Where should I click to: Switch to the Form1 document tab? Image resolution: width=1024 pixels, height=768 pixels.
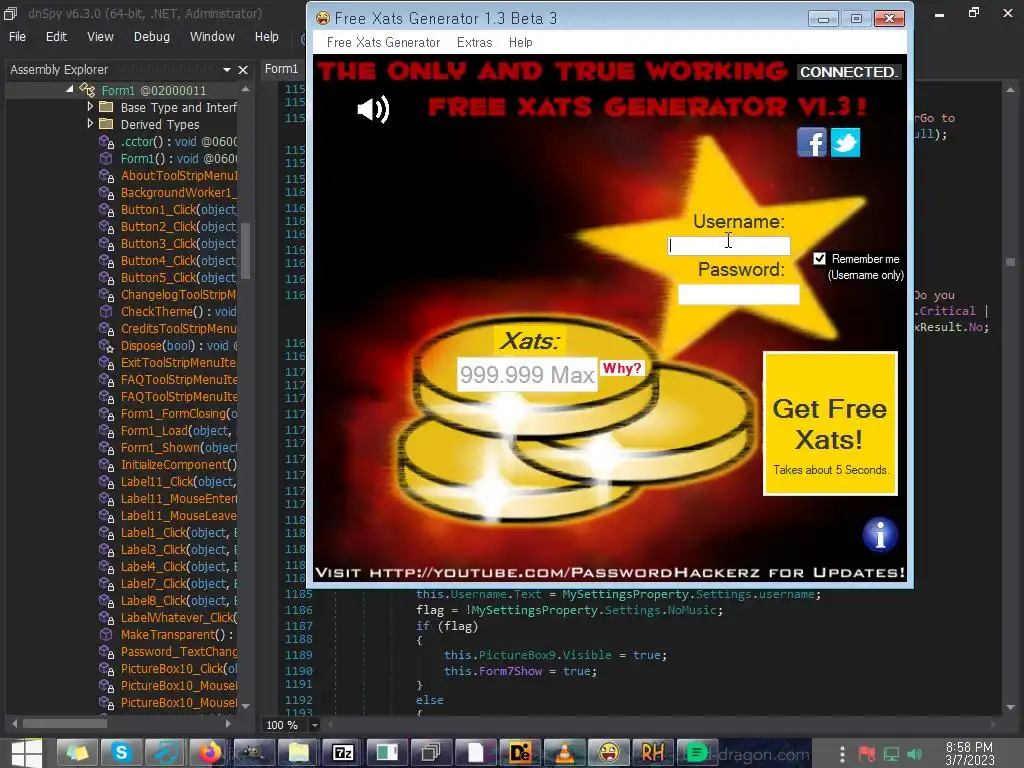coord(281,69)
